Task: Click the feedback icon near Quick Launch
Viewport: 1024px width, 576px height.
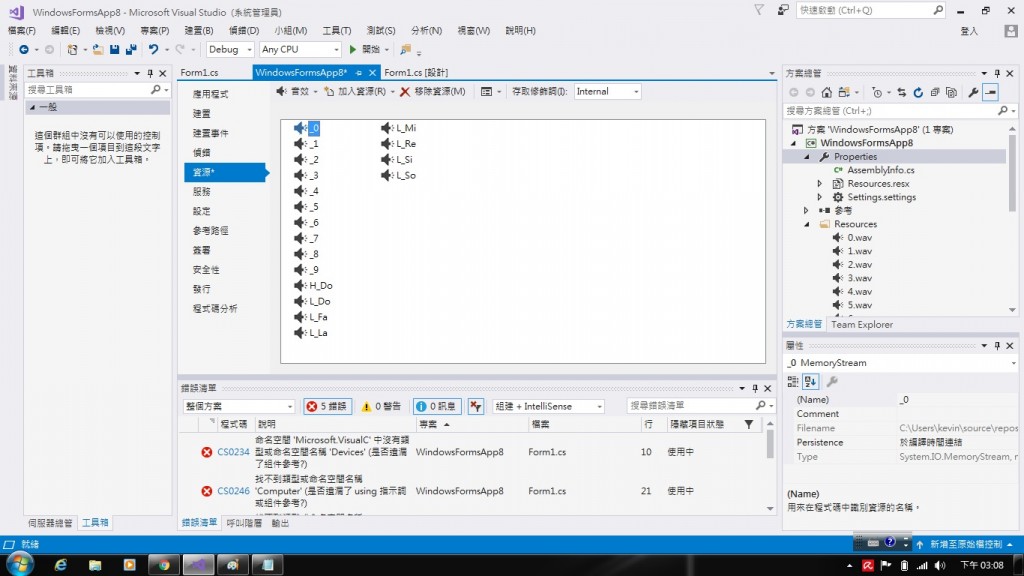Action: (x=782, y=10)
